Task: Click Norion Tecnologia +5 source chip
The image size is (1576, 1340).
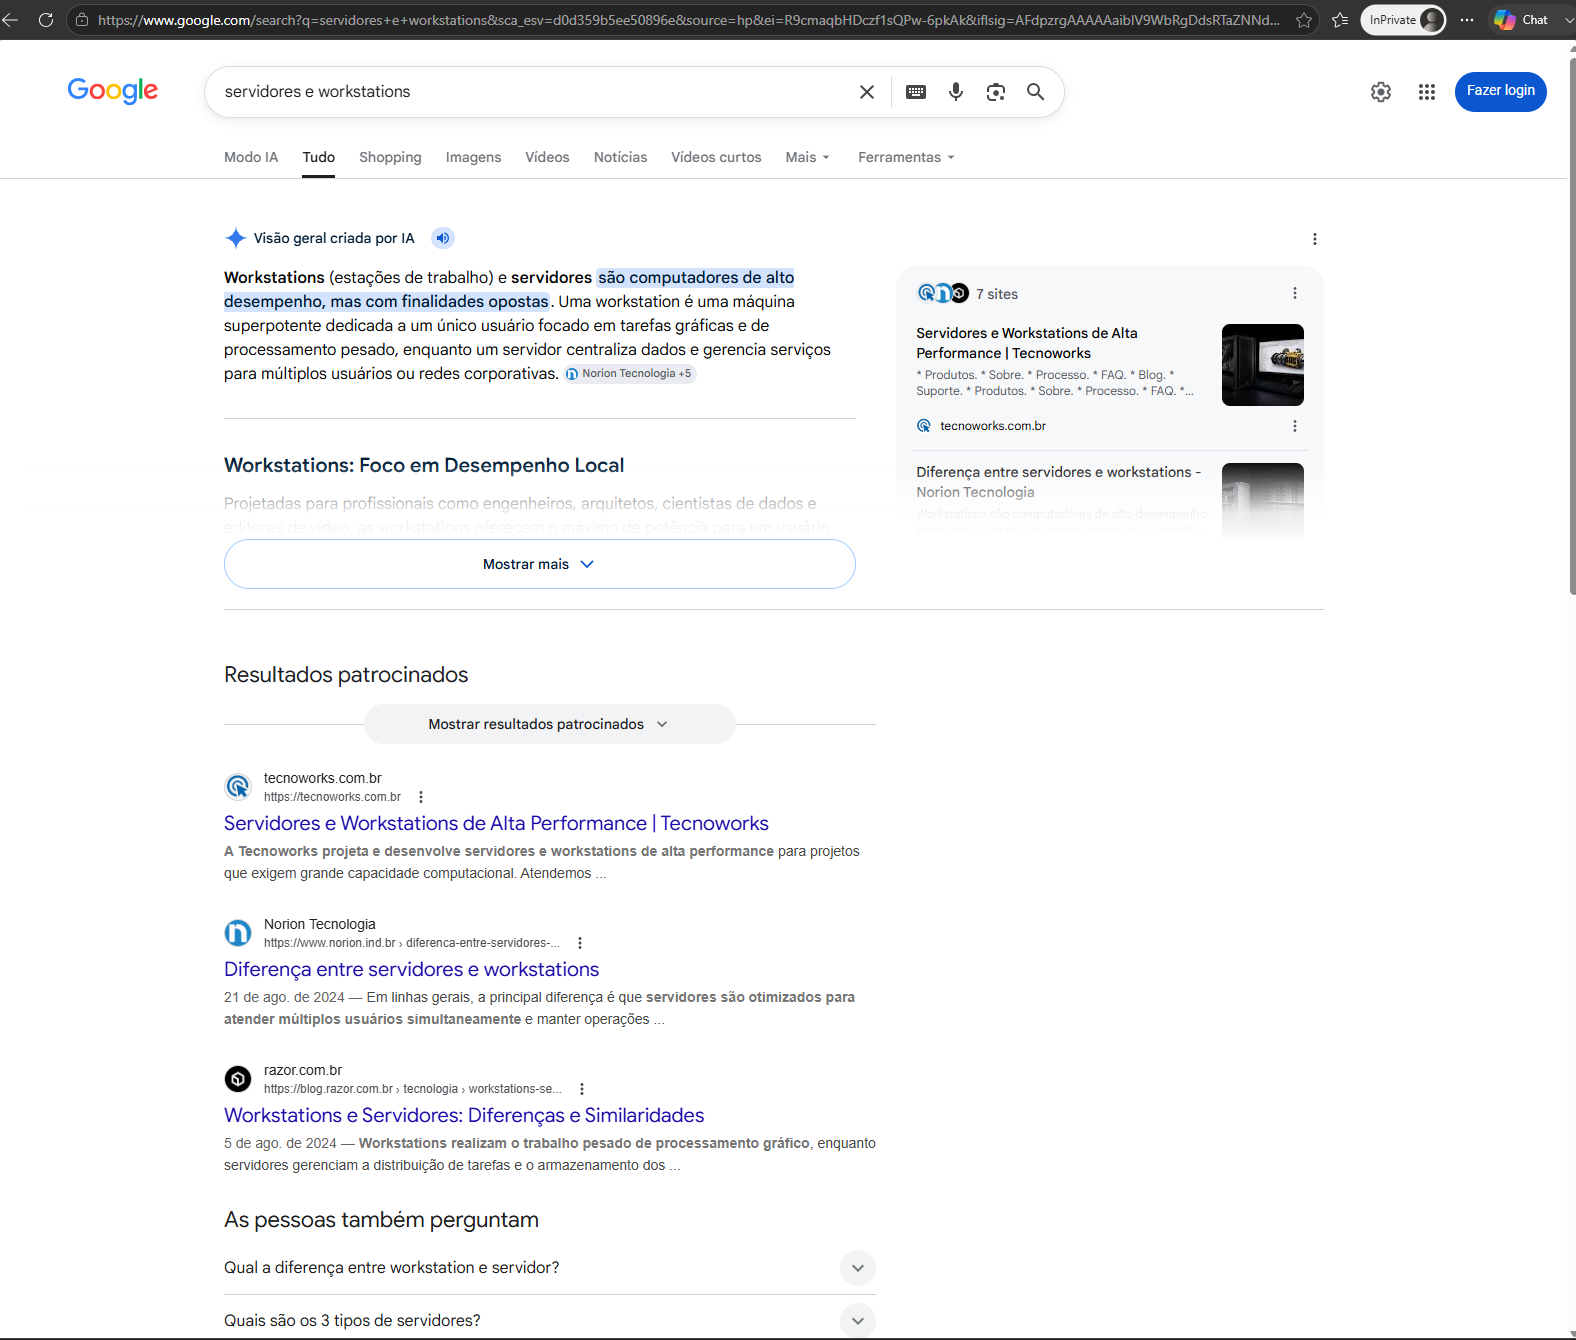Action: point(629,374)
